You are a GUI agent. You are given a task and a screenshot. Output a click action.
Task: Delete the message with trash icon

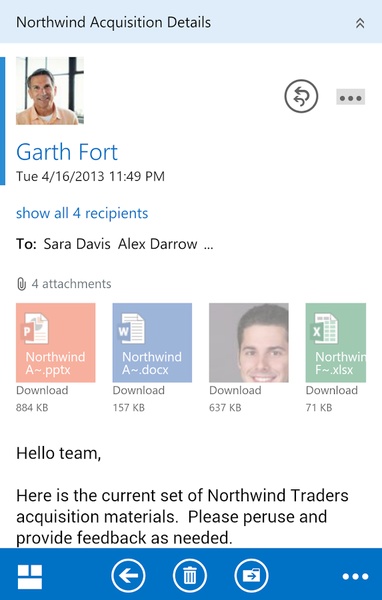189,576
